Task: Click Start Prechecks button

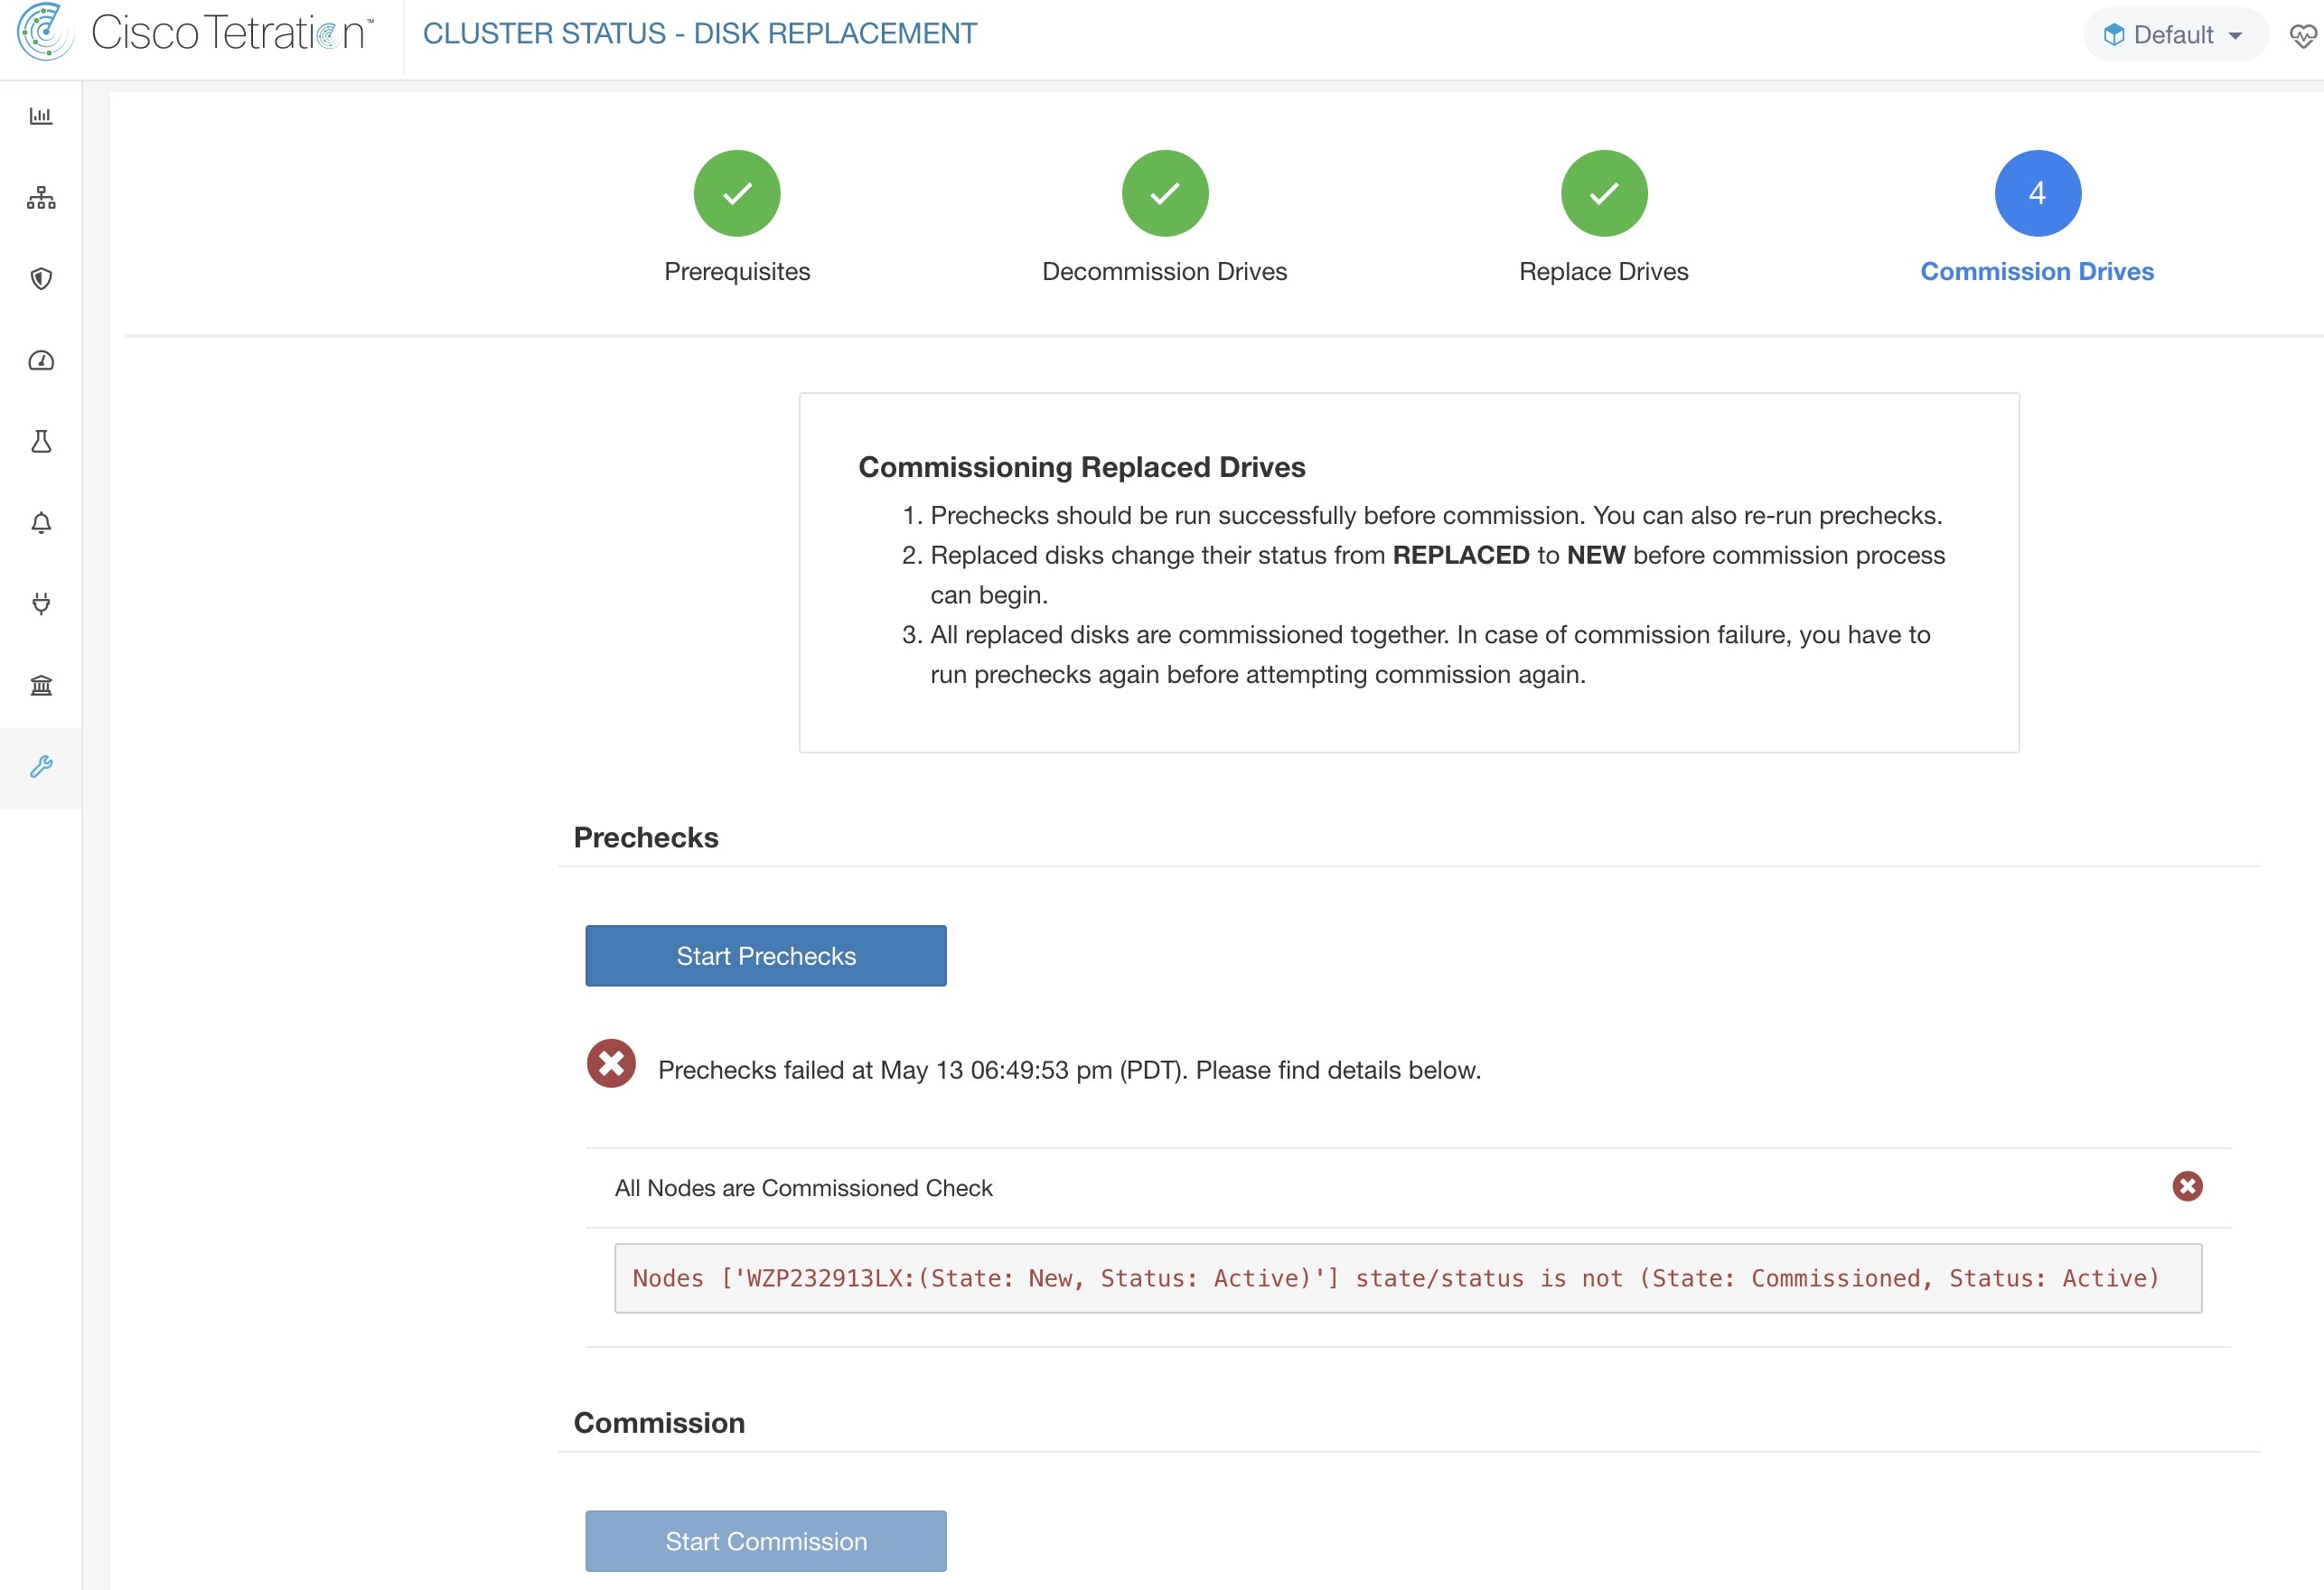Action: pyautogui.click(x=764, y=955)
